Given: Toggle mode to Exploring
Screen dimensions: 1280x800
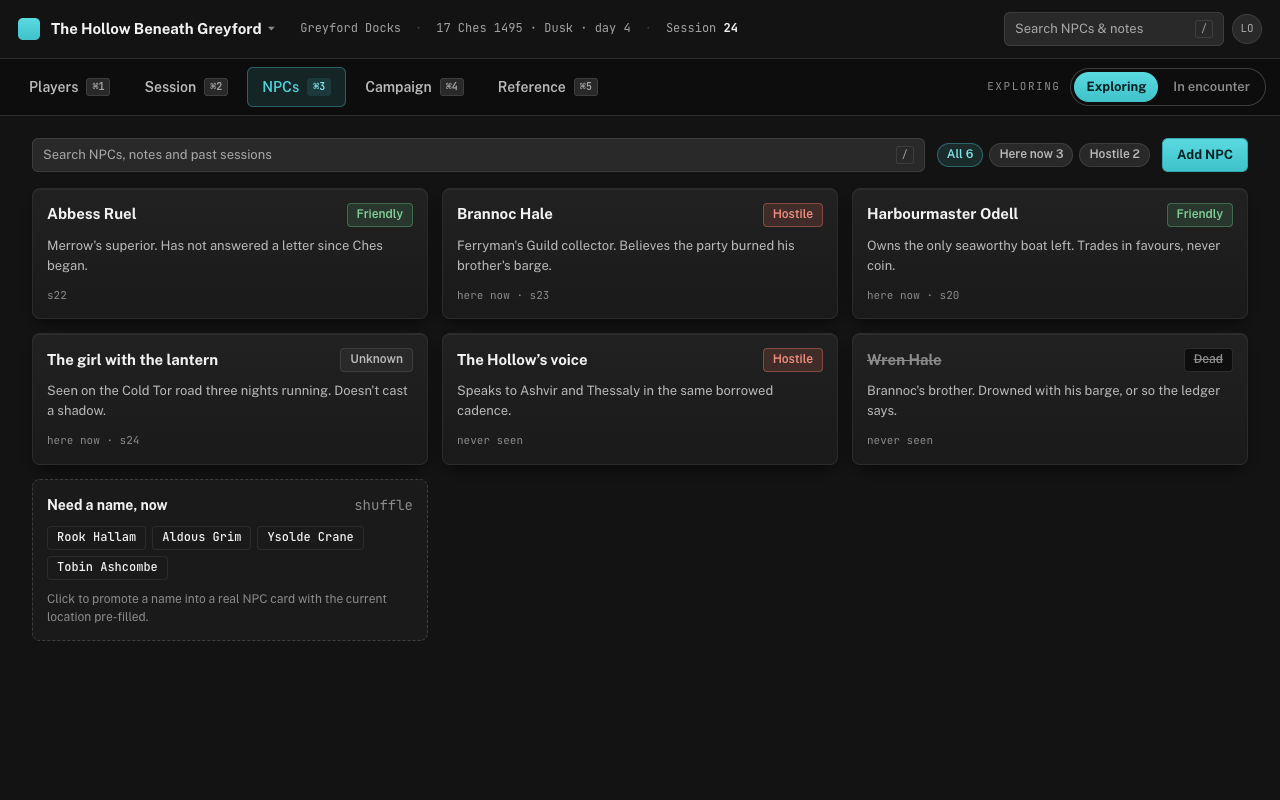Looking at the screenshot, I should point(1116,87).
